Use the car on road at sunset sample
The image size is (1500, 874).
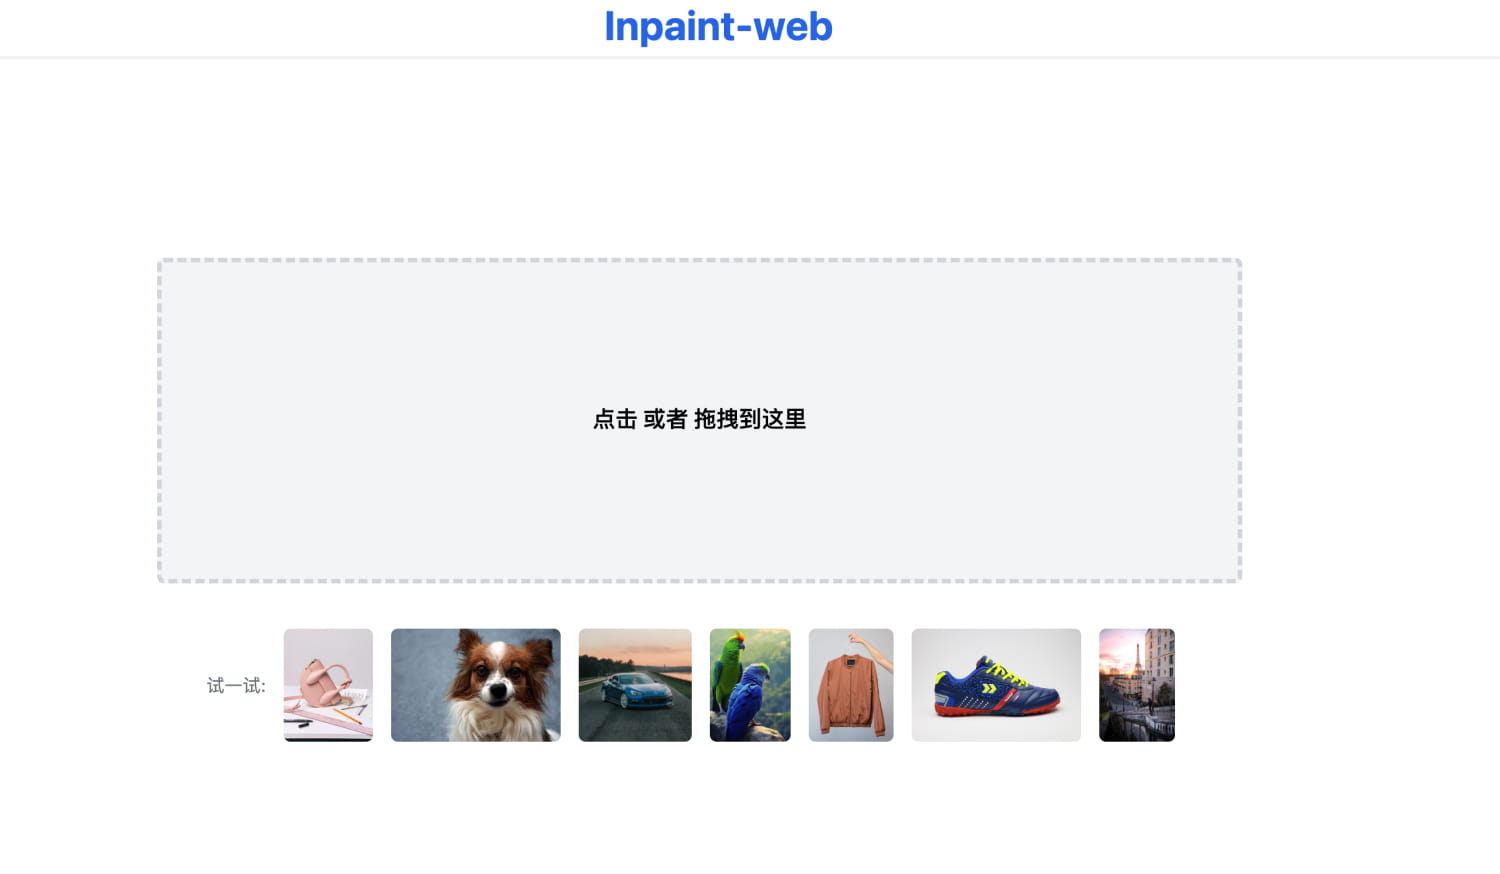(x=635, y=685)
